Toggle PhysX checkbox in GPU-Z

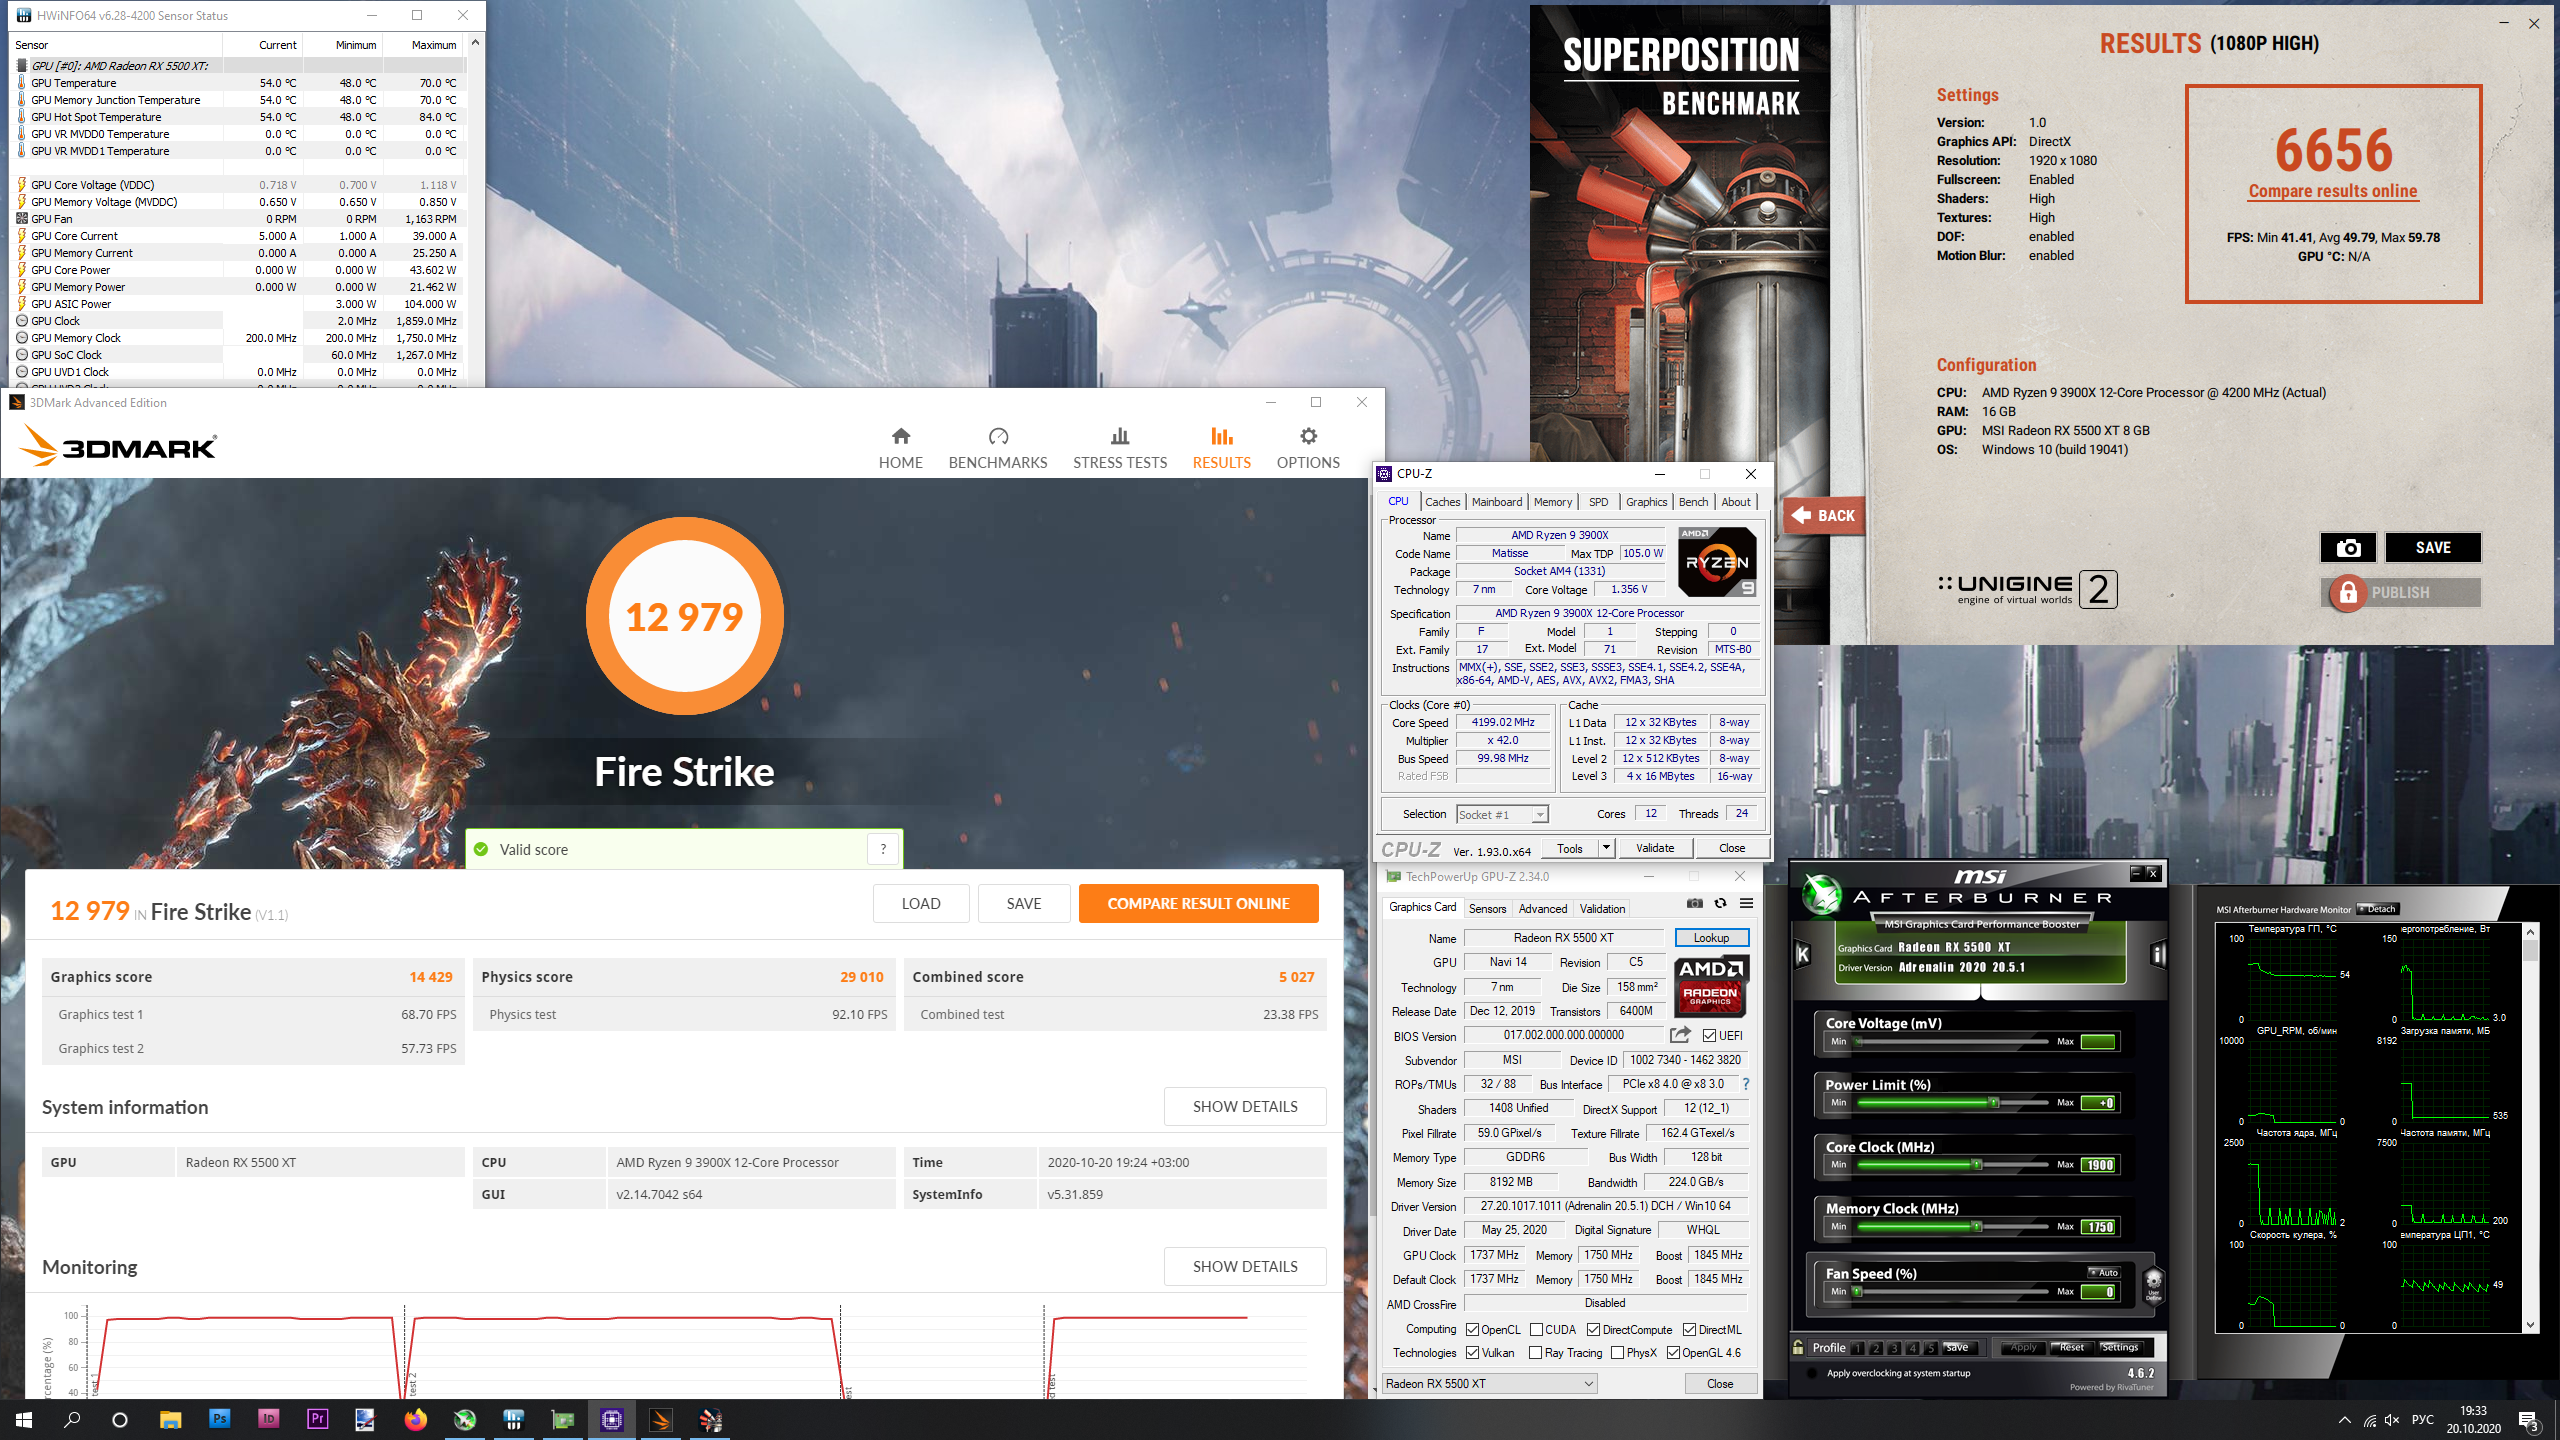pos(1617,1352)
